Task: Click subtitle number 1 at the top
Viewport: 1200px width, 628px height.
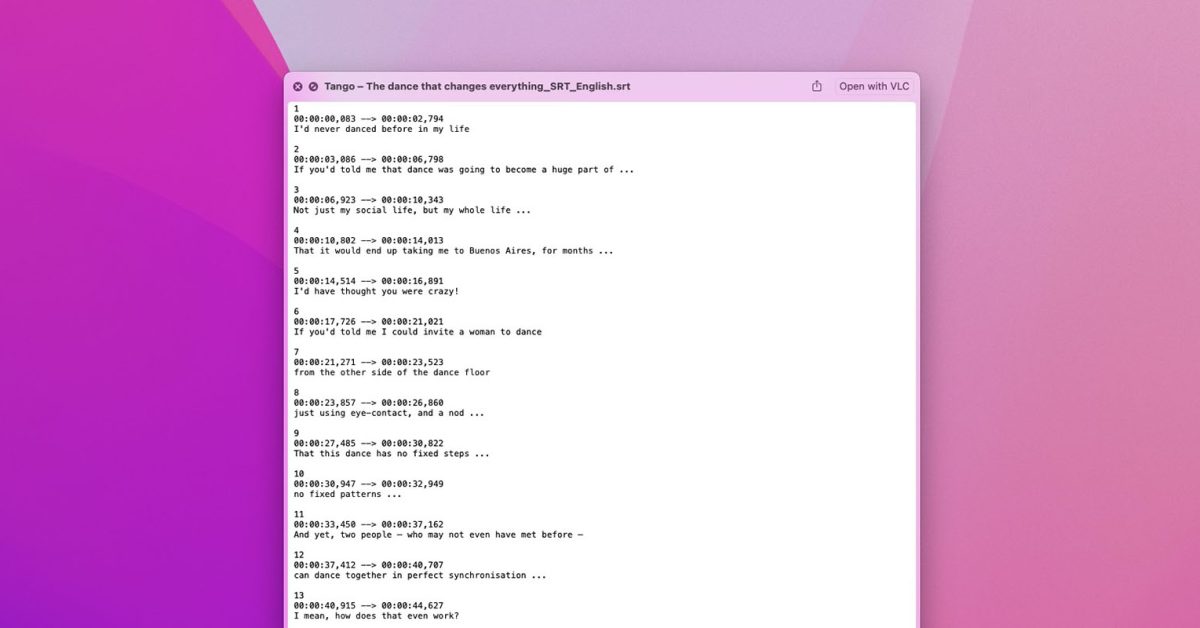Action: (x=295, y=108)
